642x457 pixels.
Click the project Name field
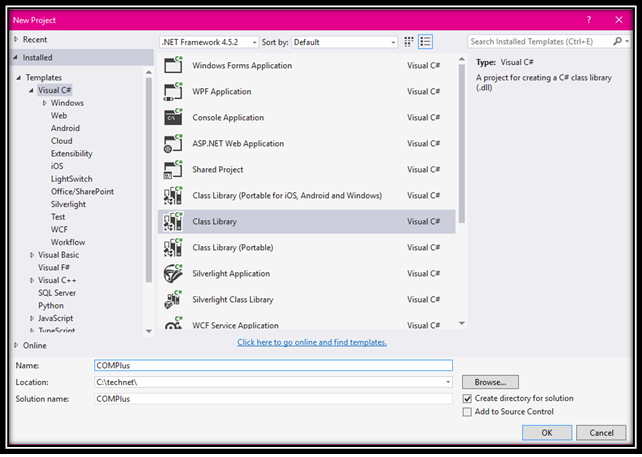273,365
